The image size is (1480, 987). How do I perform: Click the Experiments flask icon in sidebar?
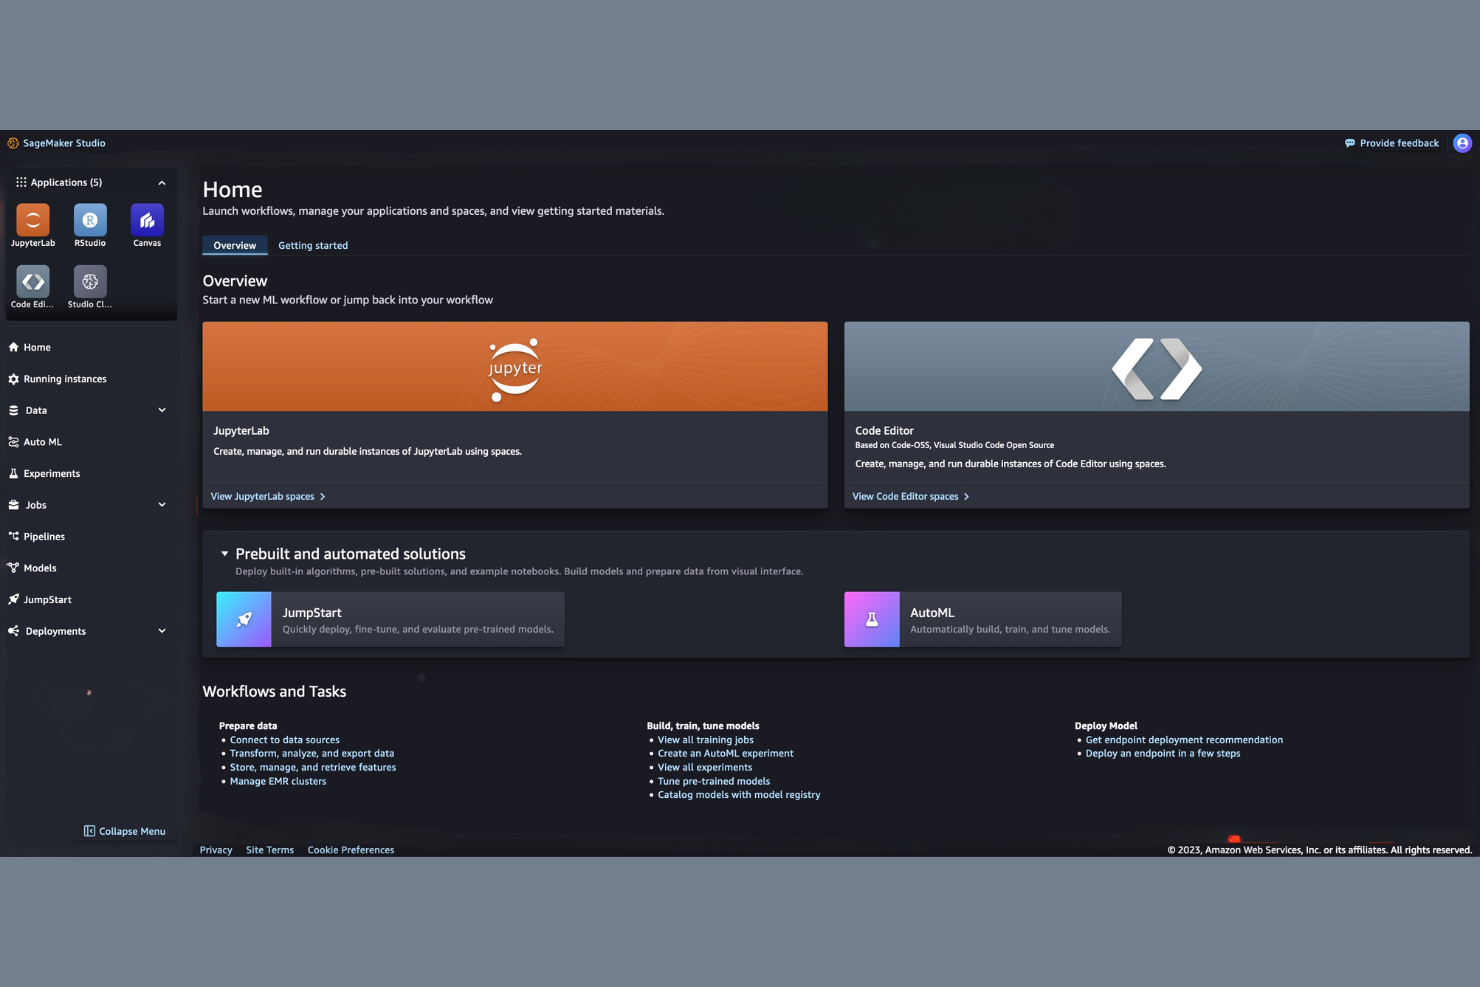click(14, 474)
